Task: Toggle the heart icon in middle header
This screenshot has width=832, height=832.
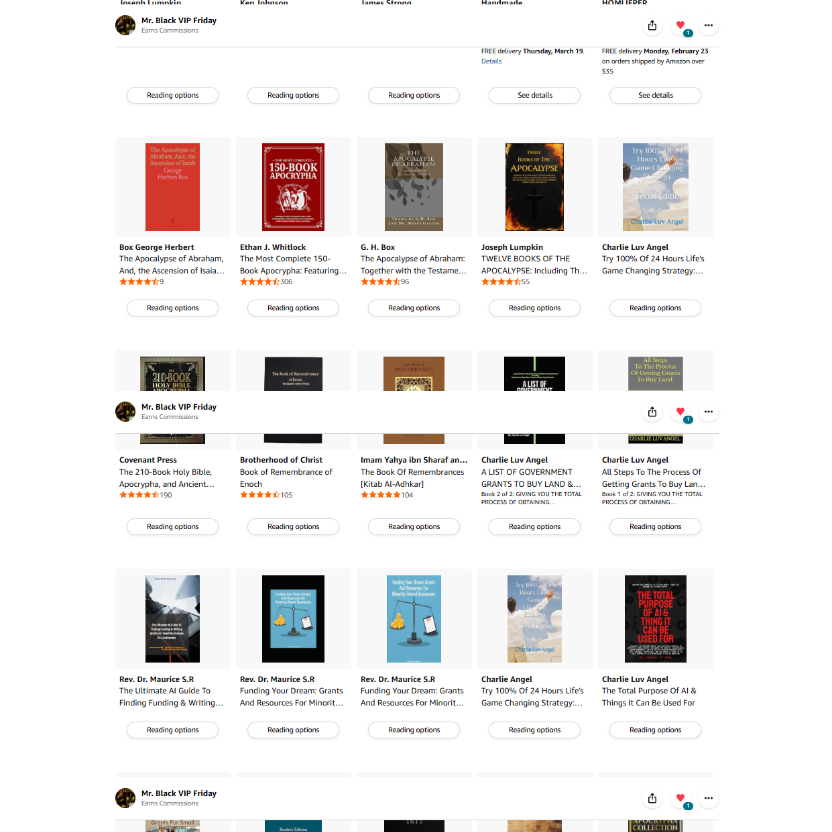Action: click(x=680, y=412)
